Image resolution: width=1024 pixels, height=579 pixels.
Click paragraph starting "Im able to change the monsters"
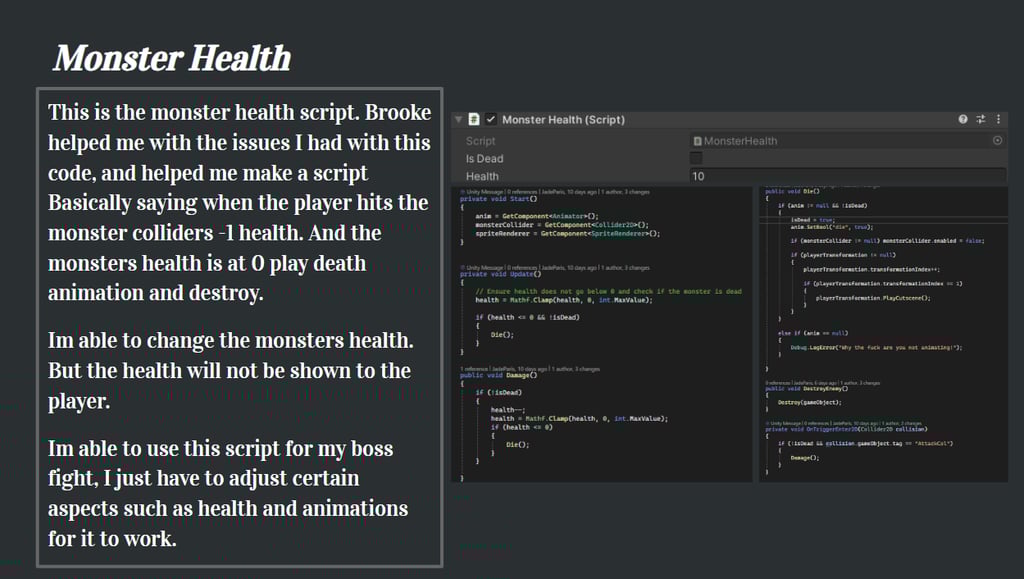click(229, 371)
